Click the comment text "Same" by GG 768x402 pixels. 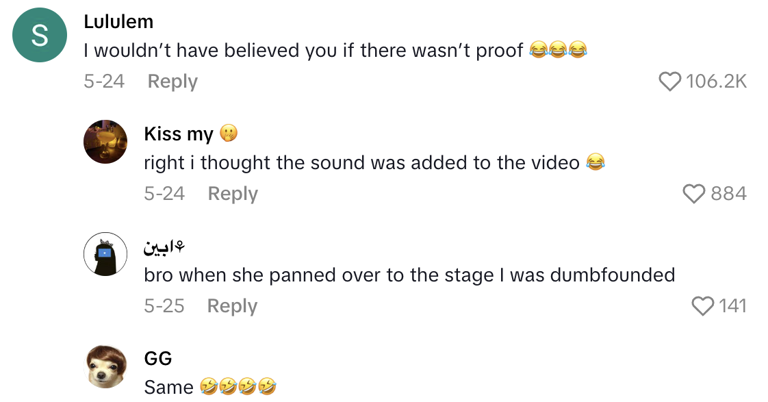click(x=169, y=386)
